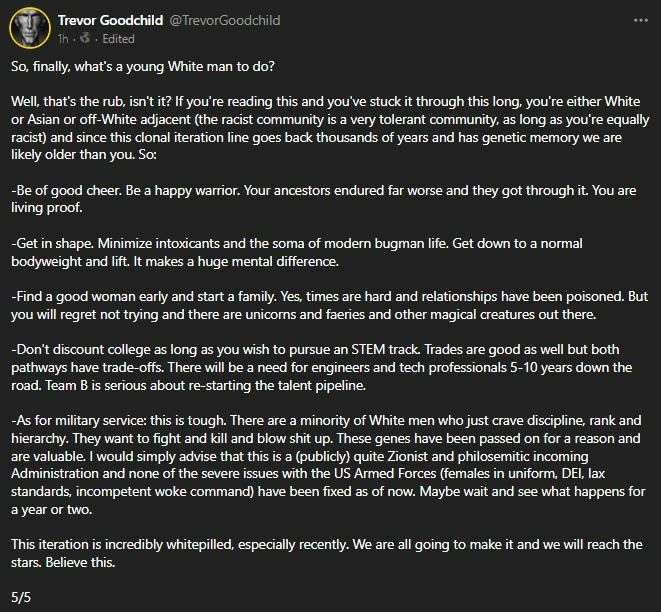Image resolution: width=661 pixels, height=612 pixels.
Task: View edit history via Edited label
Action: 118,39
